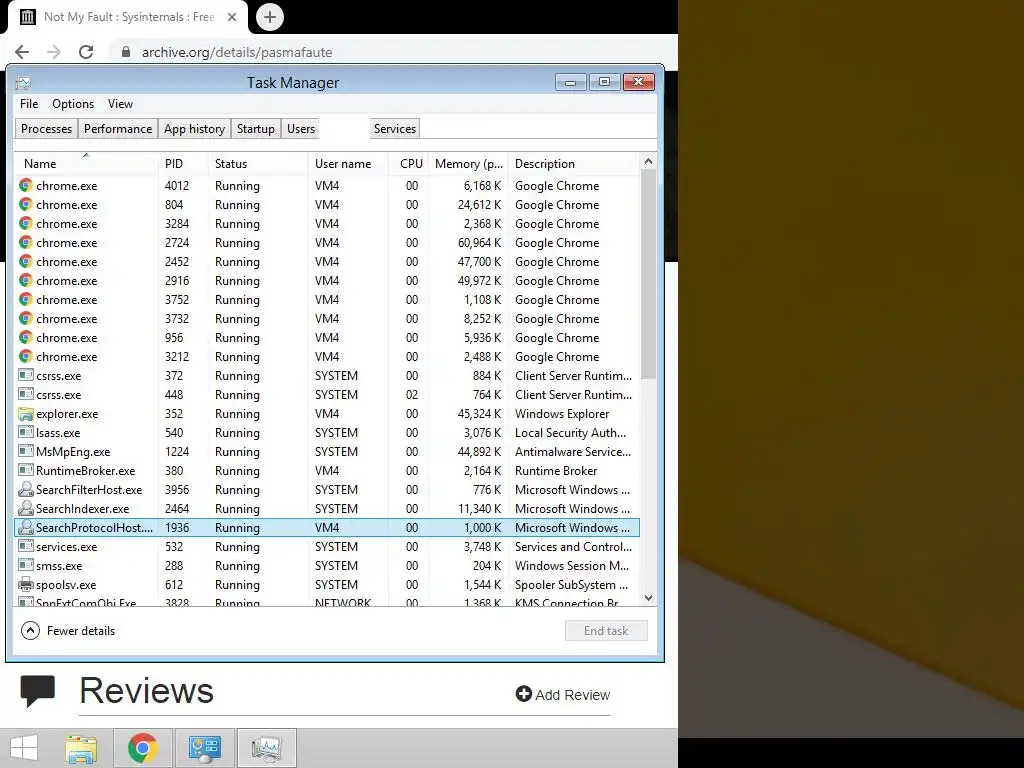Reload the archive.org page
The width and height of the screenshot is (1024, 768).
click(x=86, y=52)
